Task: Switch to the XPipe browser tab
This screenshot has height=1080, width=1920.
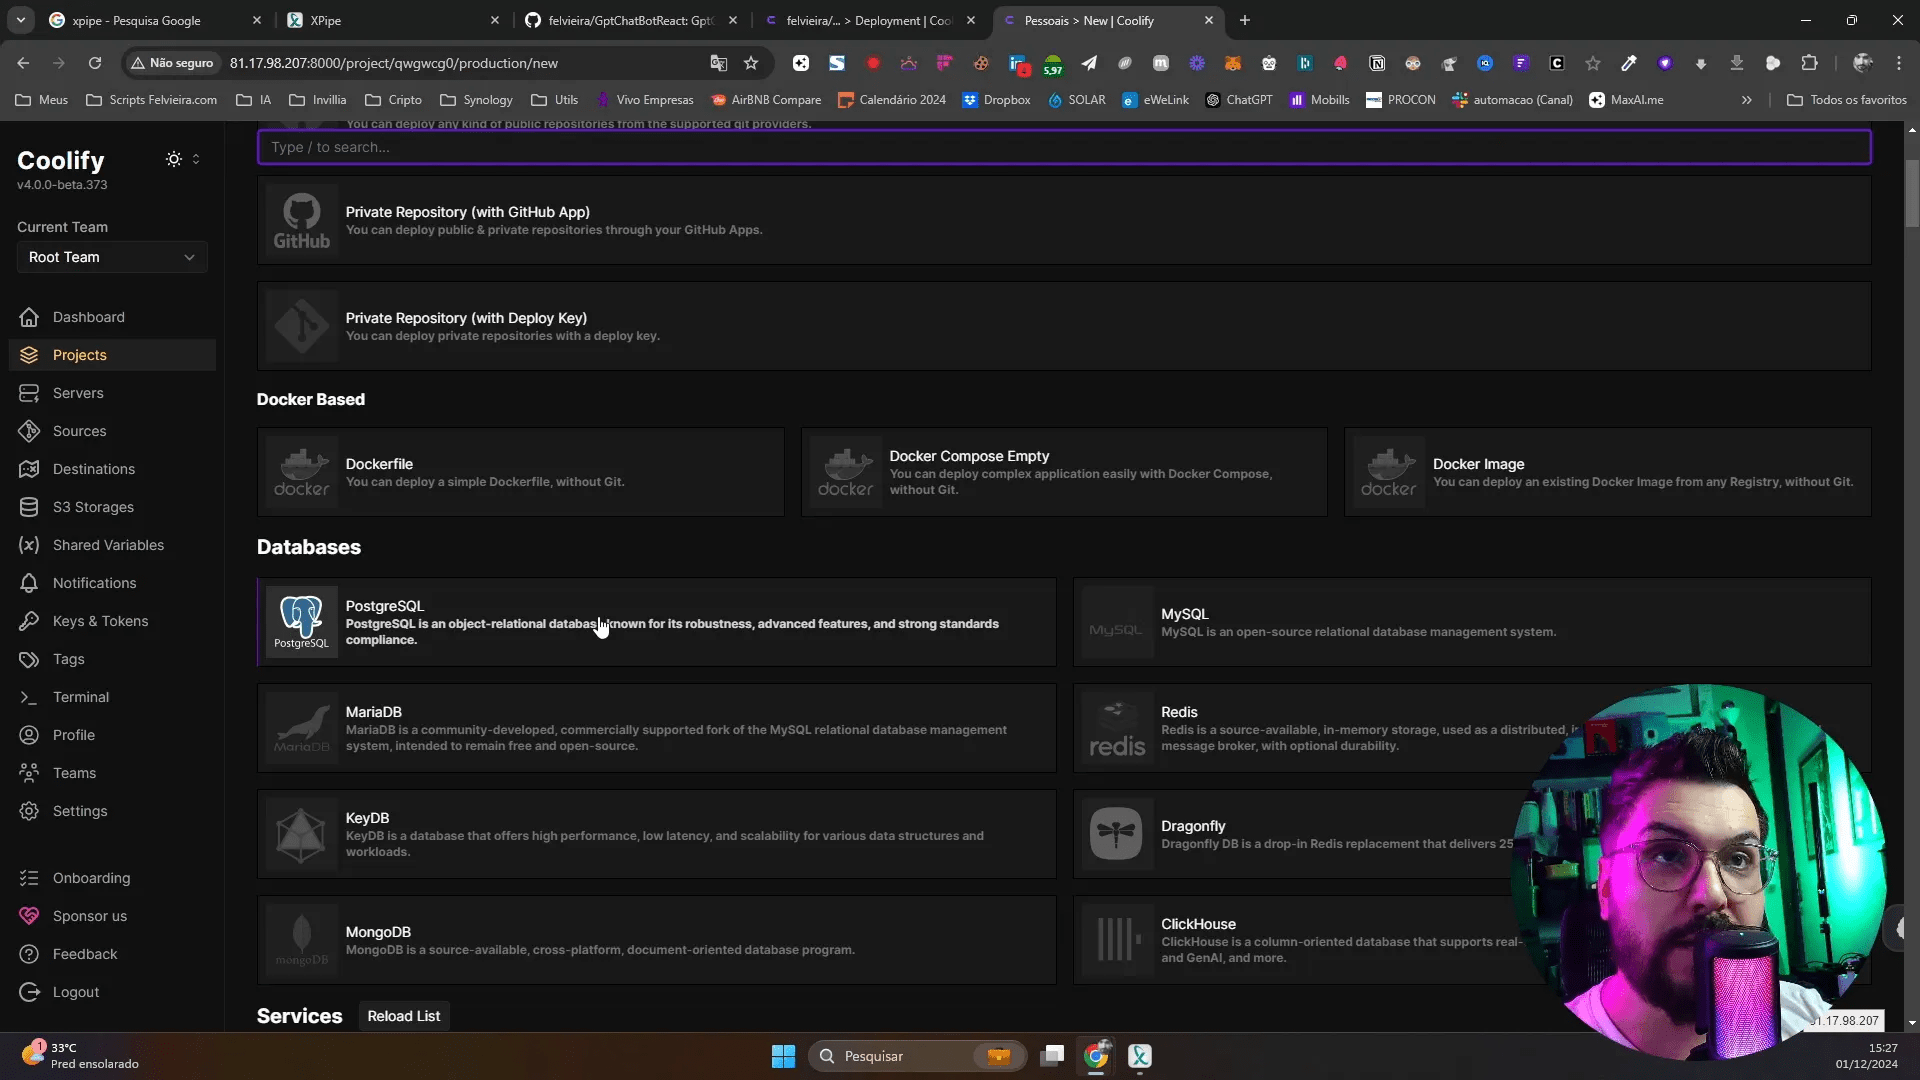Action: coord(393,20)
